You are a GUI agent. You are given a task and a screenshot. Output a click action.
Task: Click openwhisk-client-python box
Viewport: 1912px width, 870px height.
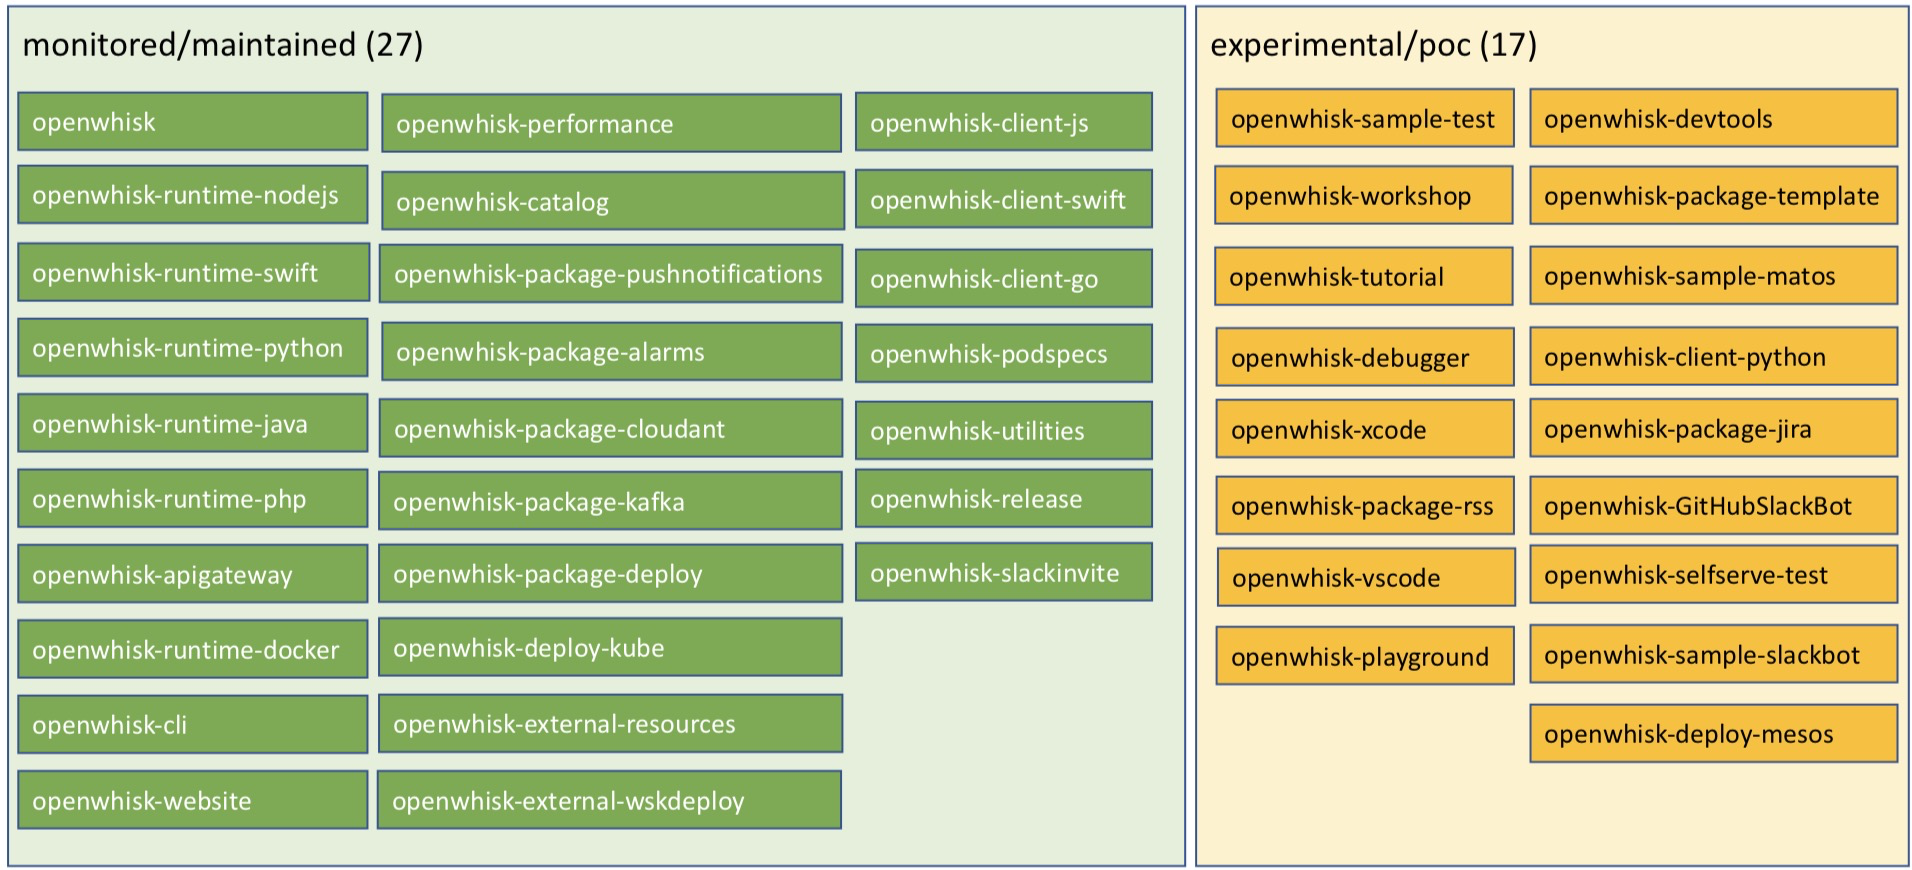point(1714,356)
